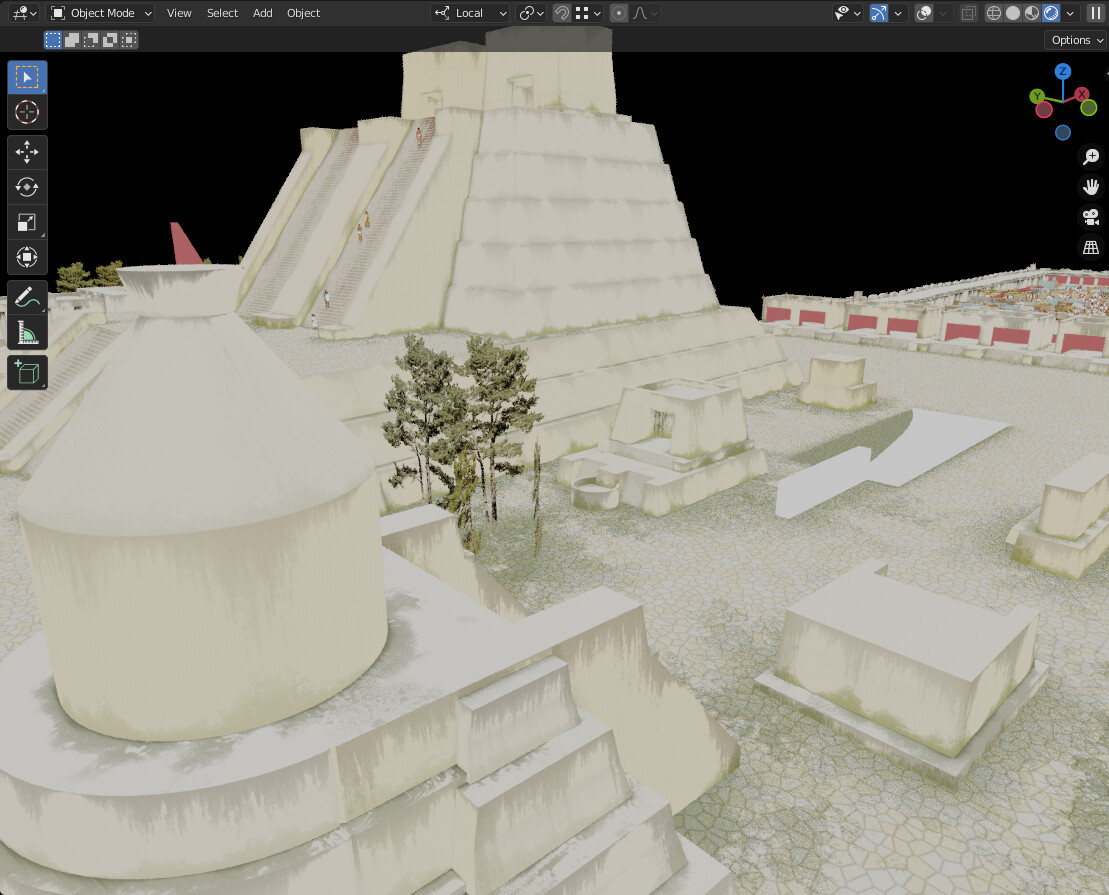Open the Object Mode dropdown

(x=102, y=13)
